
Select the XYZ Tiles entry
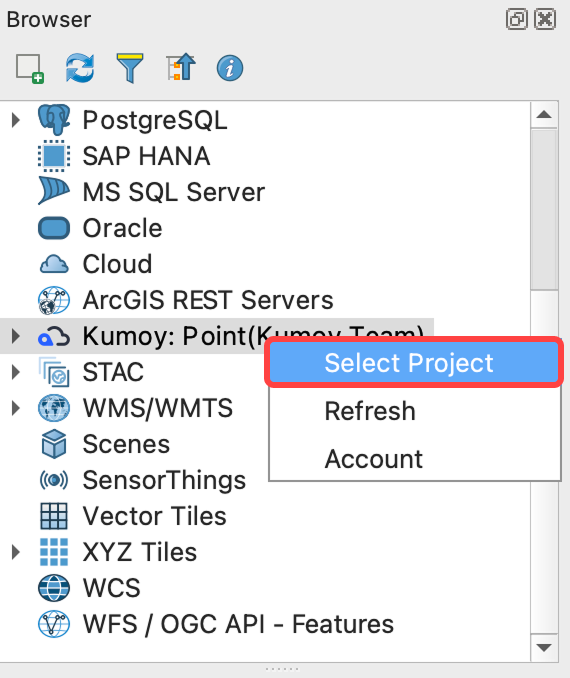140,552
